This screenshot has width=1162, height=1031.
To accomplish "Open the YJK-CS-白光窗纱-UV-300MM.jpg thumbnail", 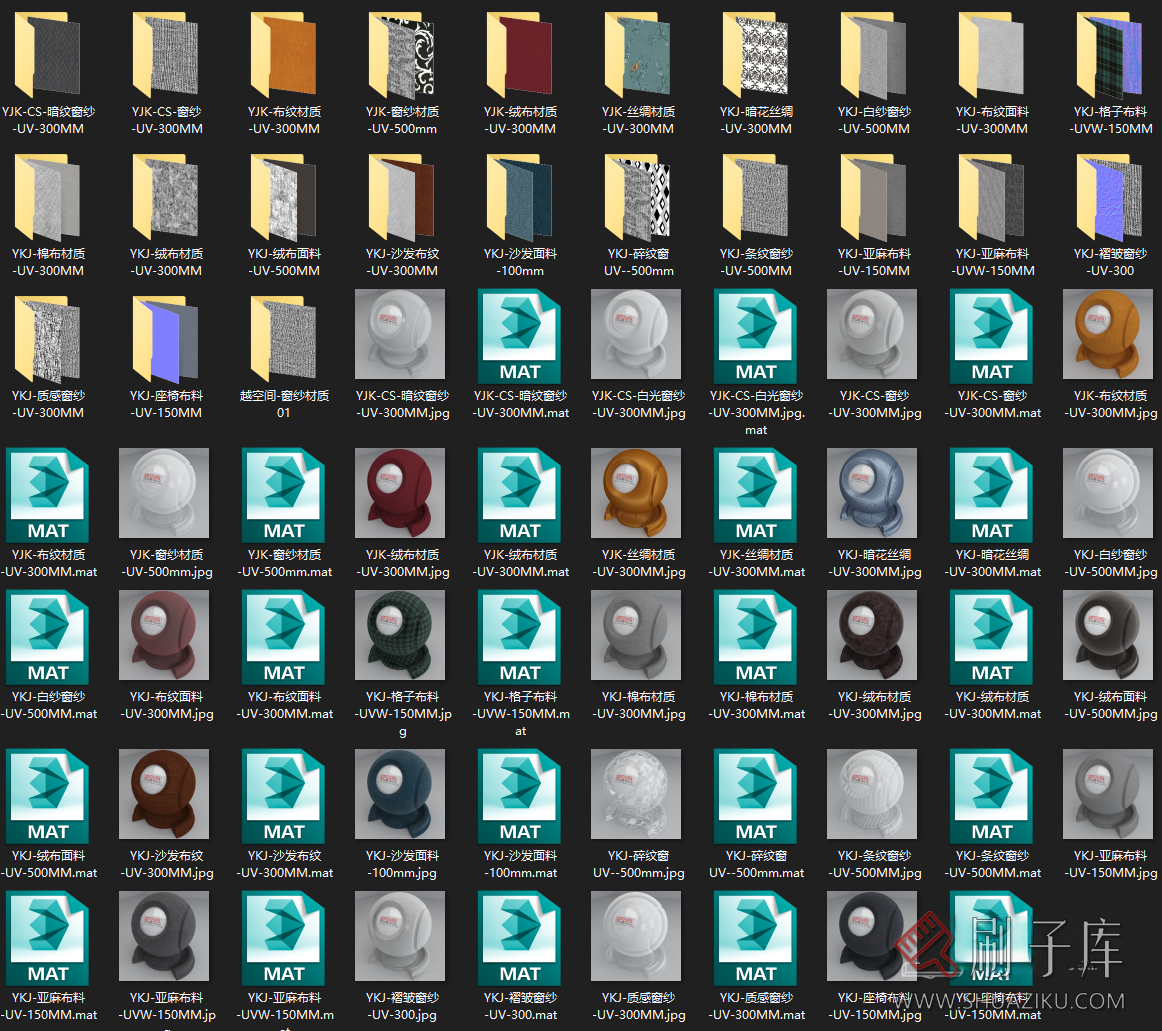I will [638, 336].
